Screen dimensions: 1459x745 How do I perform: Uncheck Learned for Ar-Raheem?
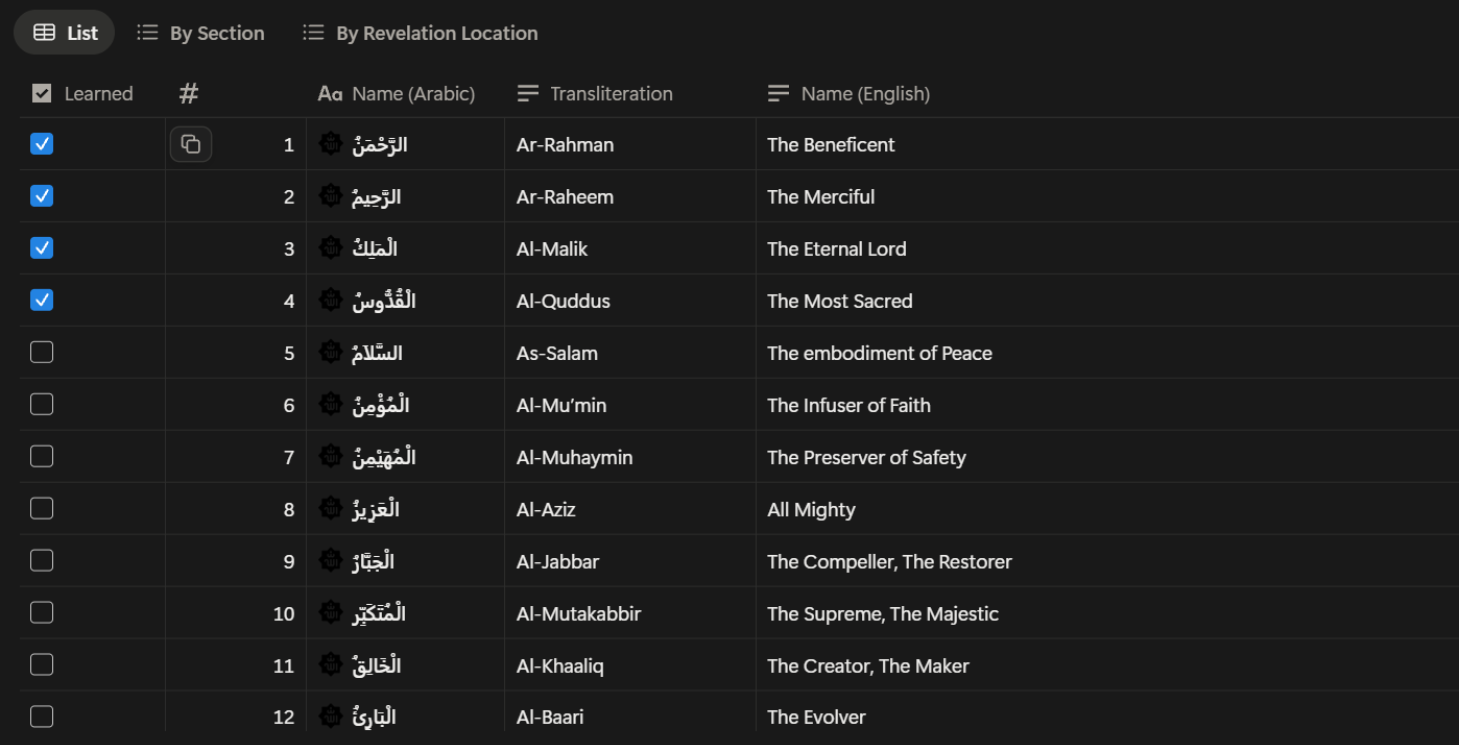tap(42, 196)
